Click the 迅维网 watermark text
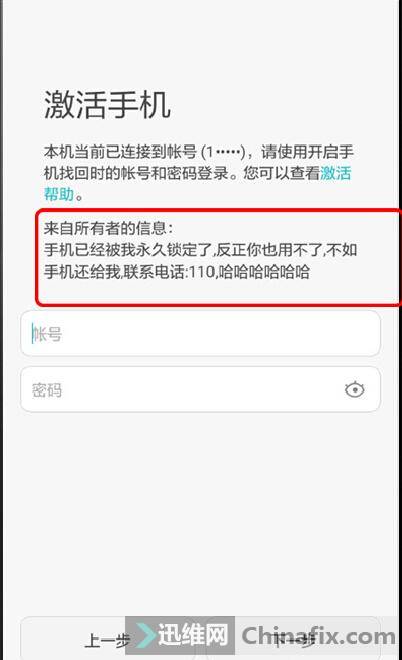Viewport: 402px width, 660px height. pos(193,635)
